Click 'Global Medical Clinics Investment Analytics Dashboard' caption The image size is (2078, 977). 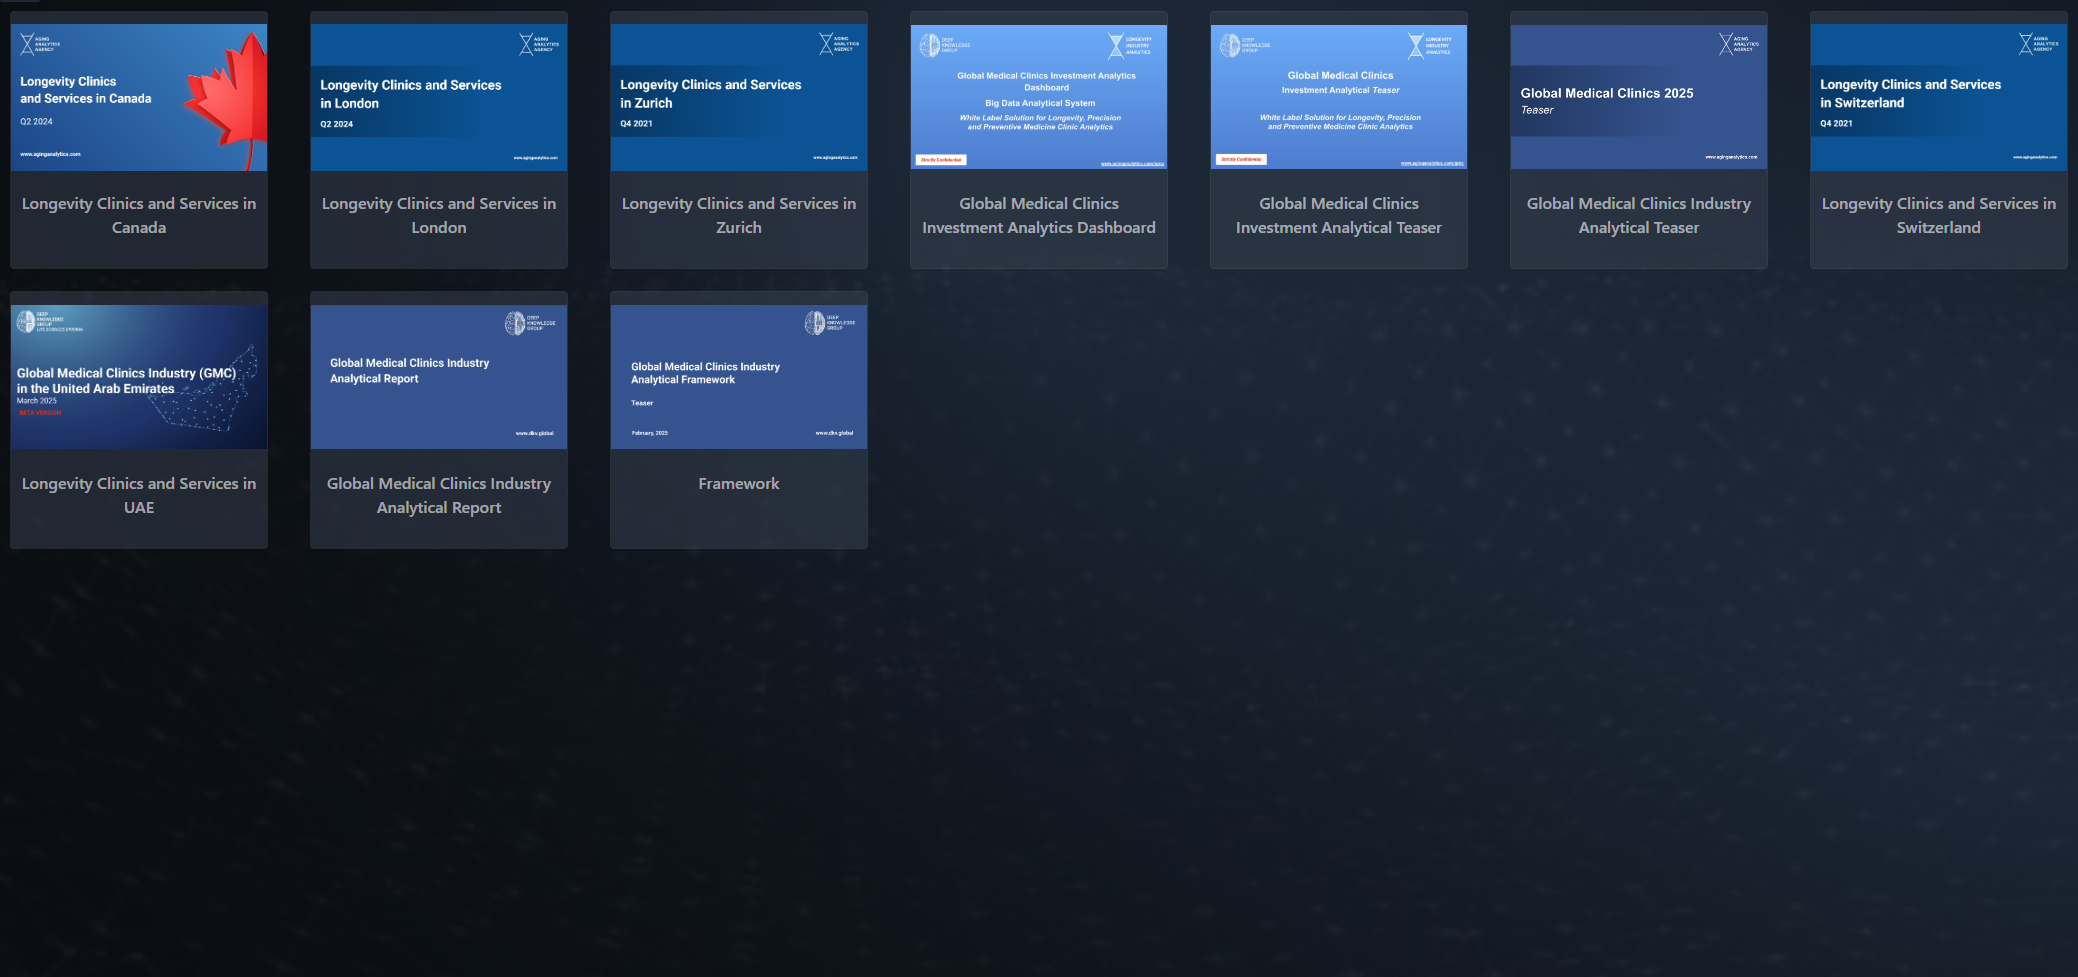click(x=1038, y=216)
